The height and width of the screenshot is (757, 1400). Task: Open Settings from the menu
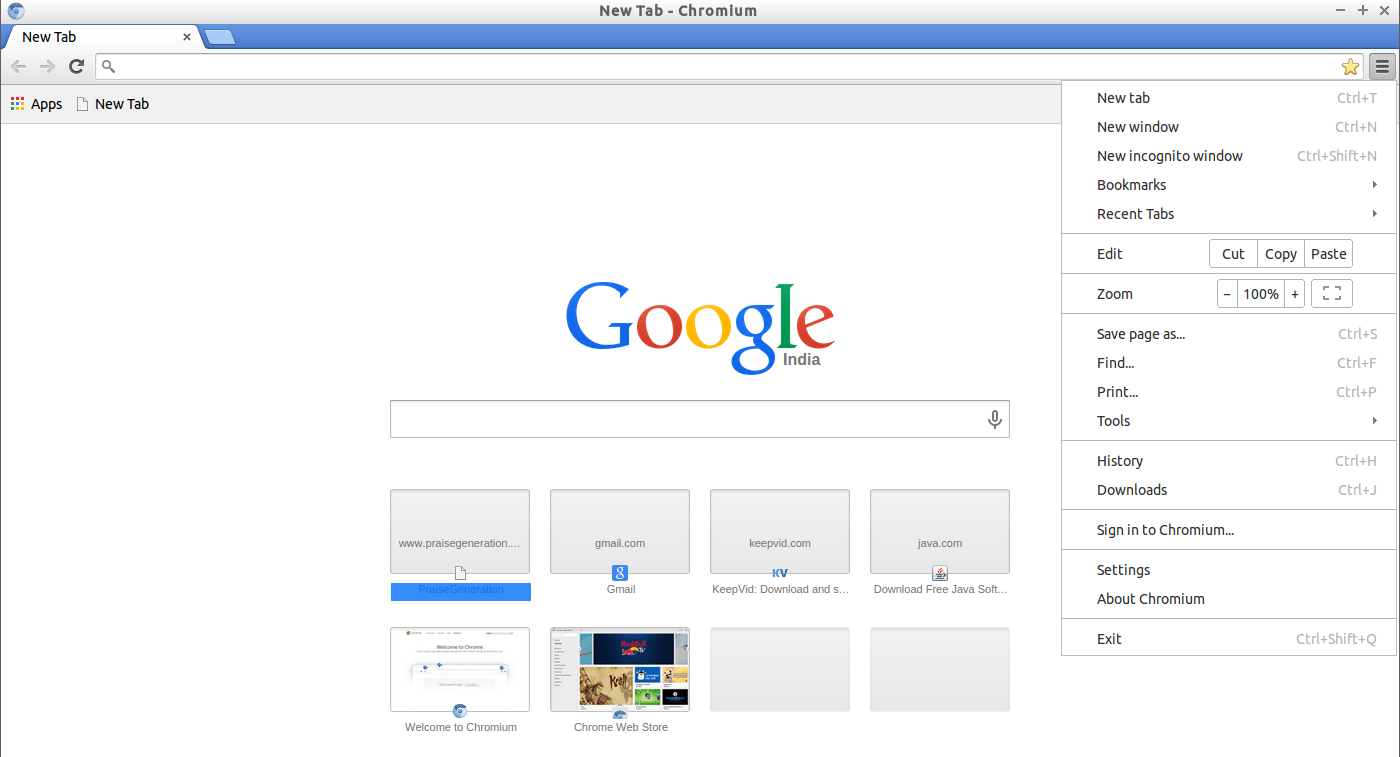coord(1229,570)
